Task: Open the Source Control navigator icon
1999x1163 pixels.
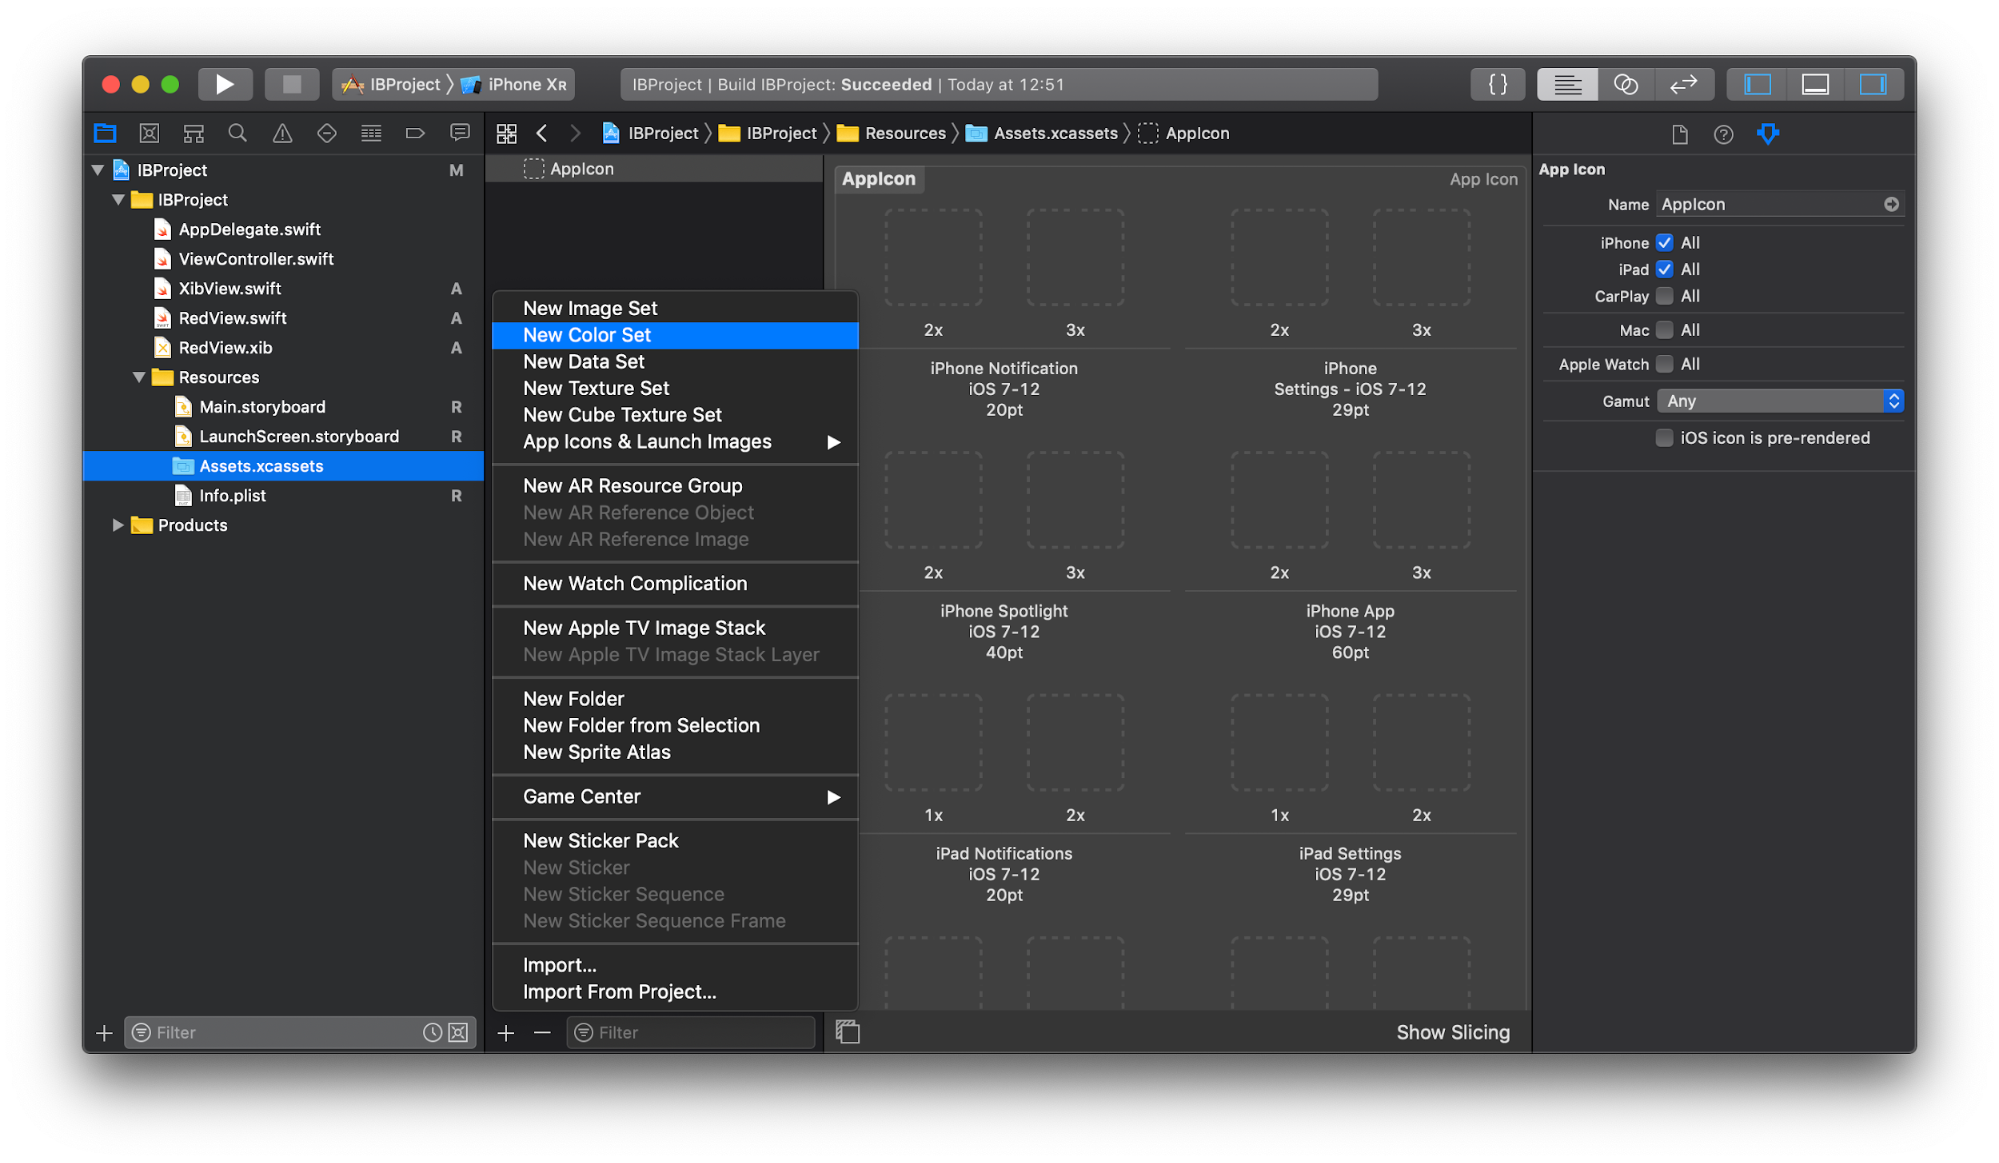Action: pyautogui.click(x=149, y=133)
